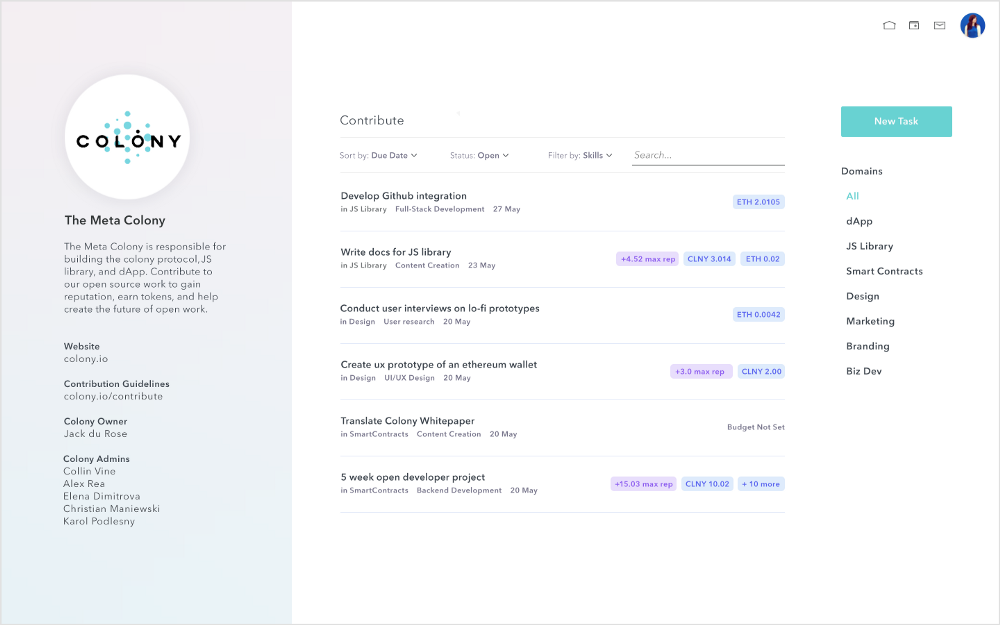Screen dimensions: 1000x625
Task: Open the user profile avatar
Action: [x=973, y=26]
